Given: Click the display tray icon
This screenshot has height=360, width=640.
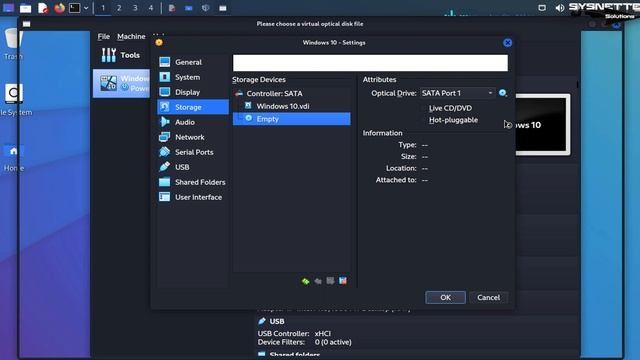Looking at the screenshot, I should tap(542, 8).
